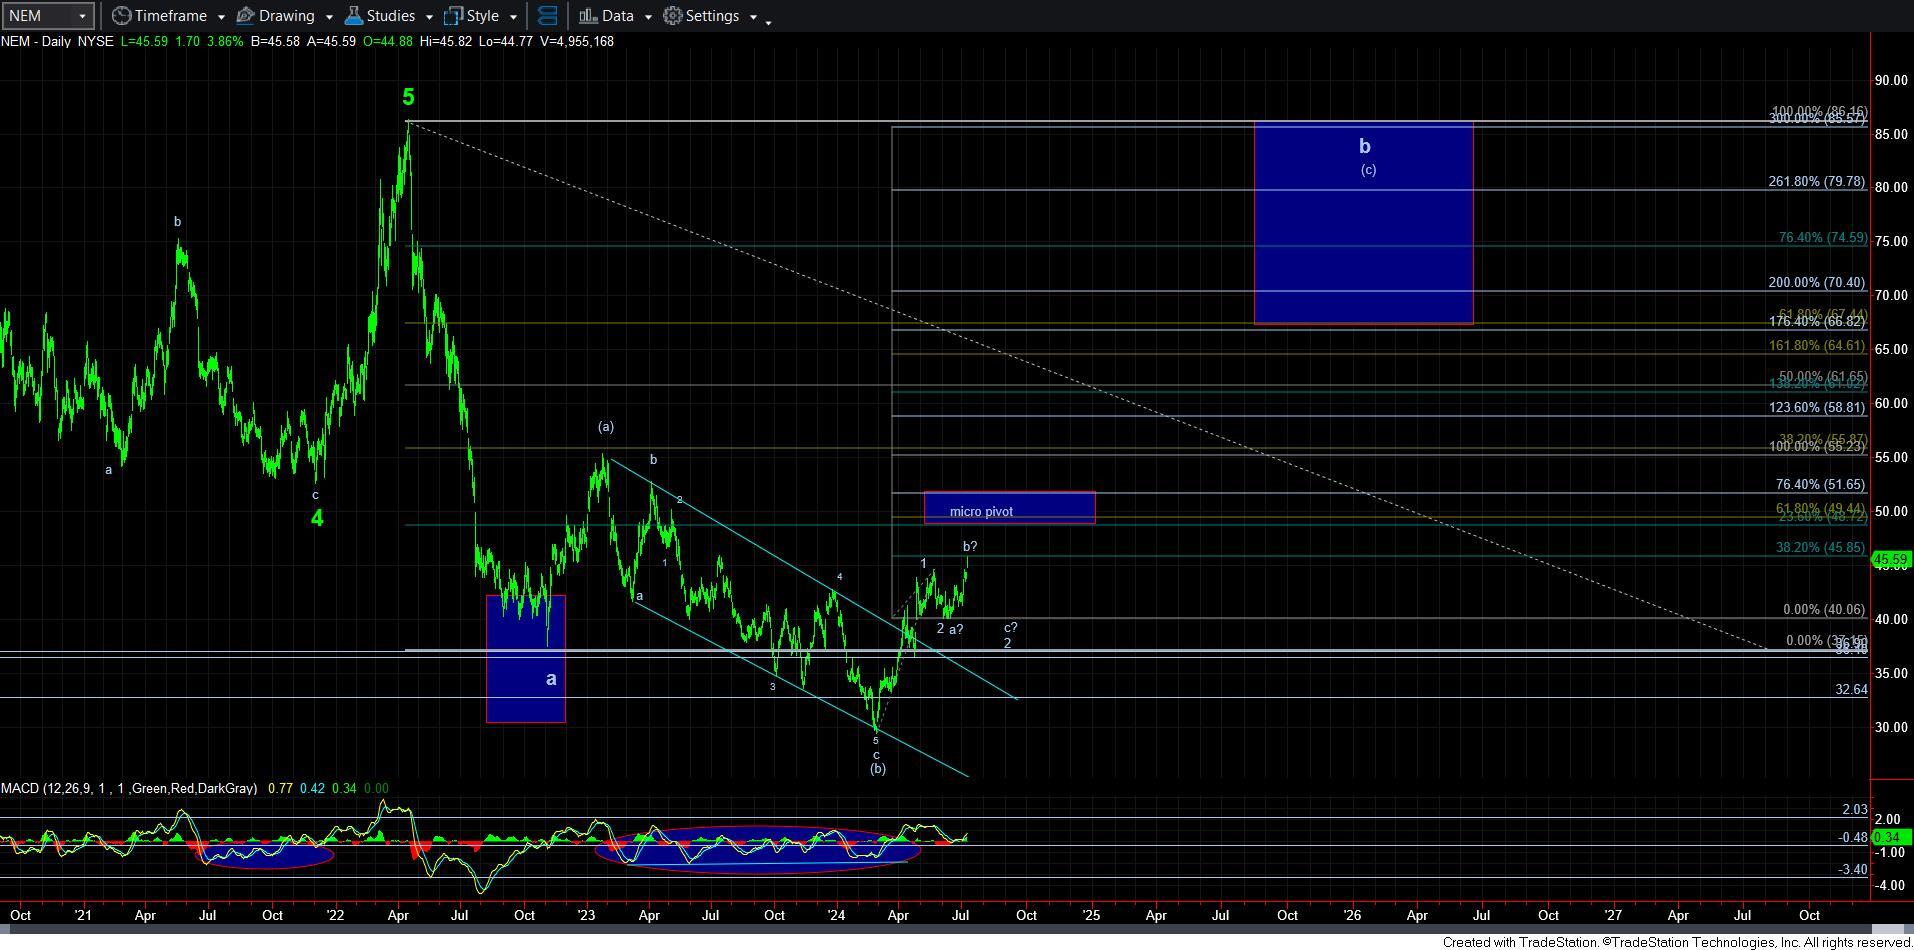Viewport: 1914px width, 950px height.
Task: Click the green wave label 4
Action: click(x=317, y=518)
